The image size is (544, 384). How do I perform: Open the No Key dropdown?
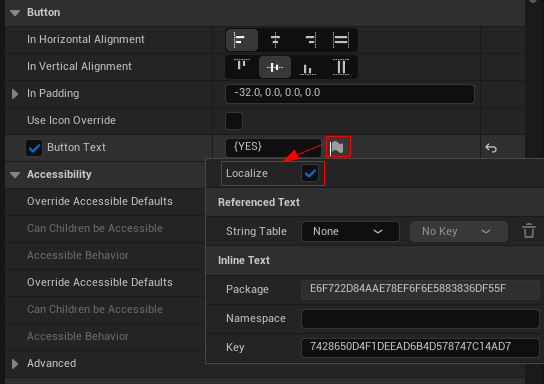[459, 231]
